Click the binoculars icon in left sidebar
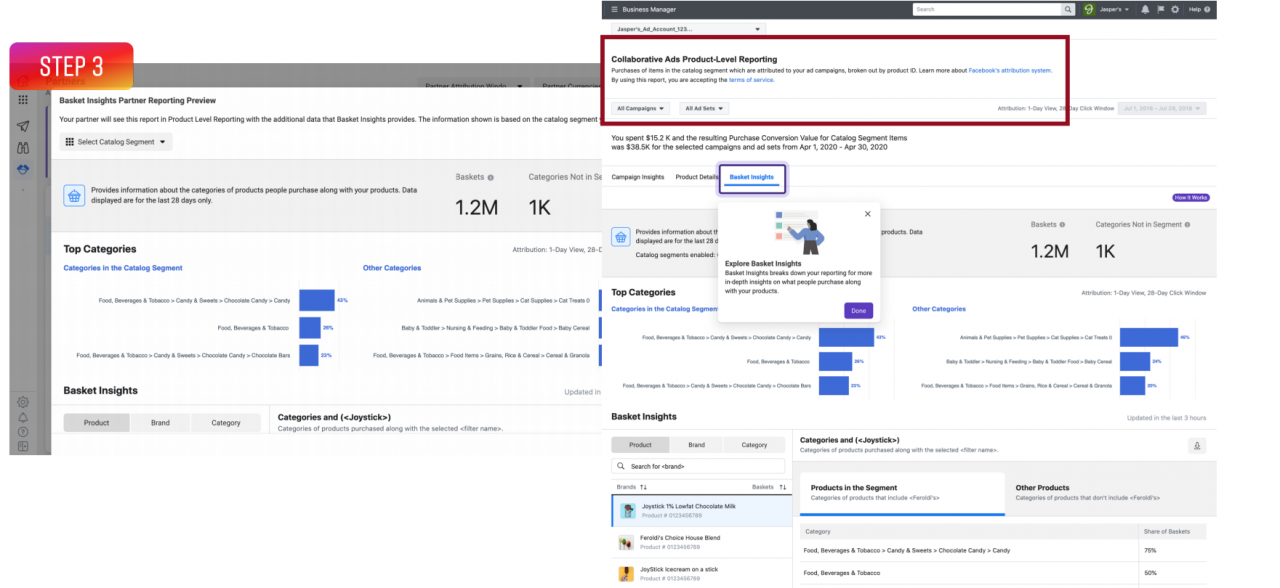 pyautogui.click(x=23, y=148)
